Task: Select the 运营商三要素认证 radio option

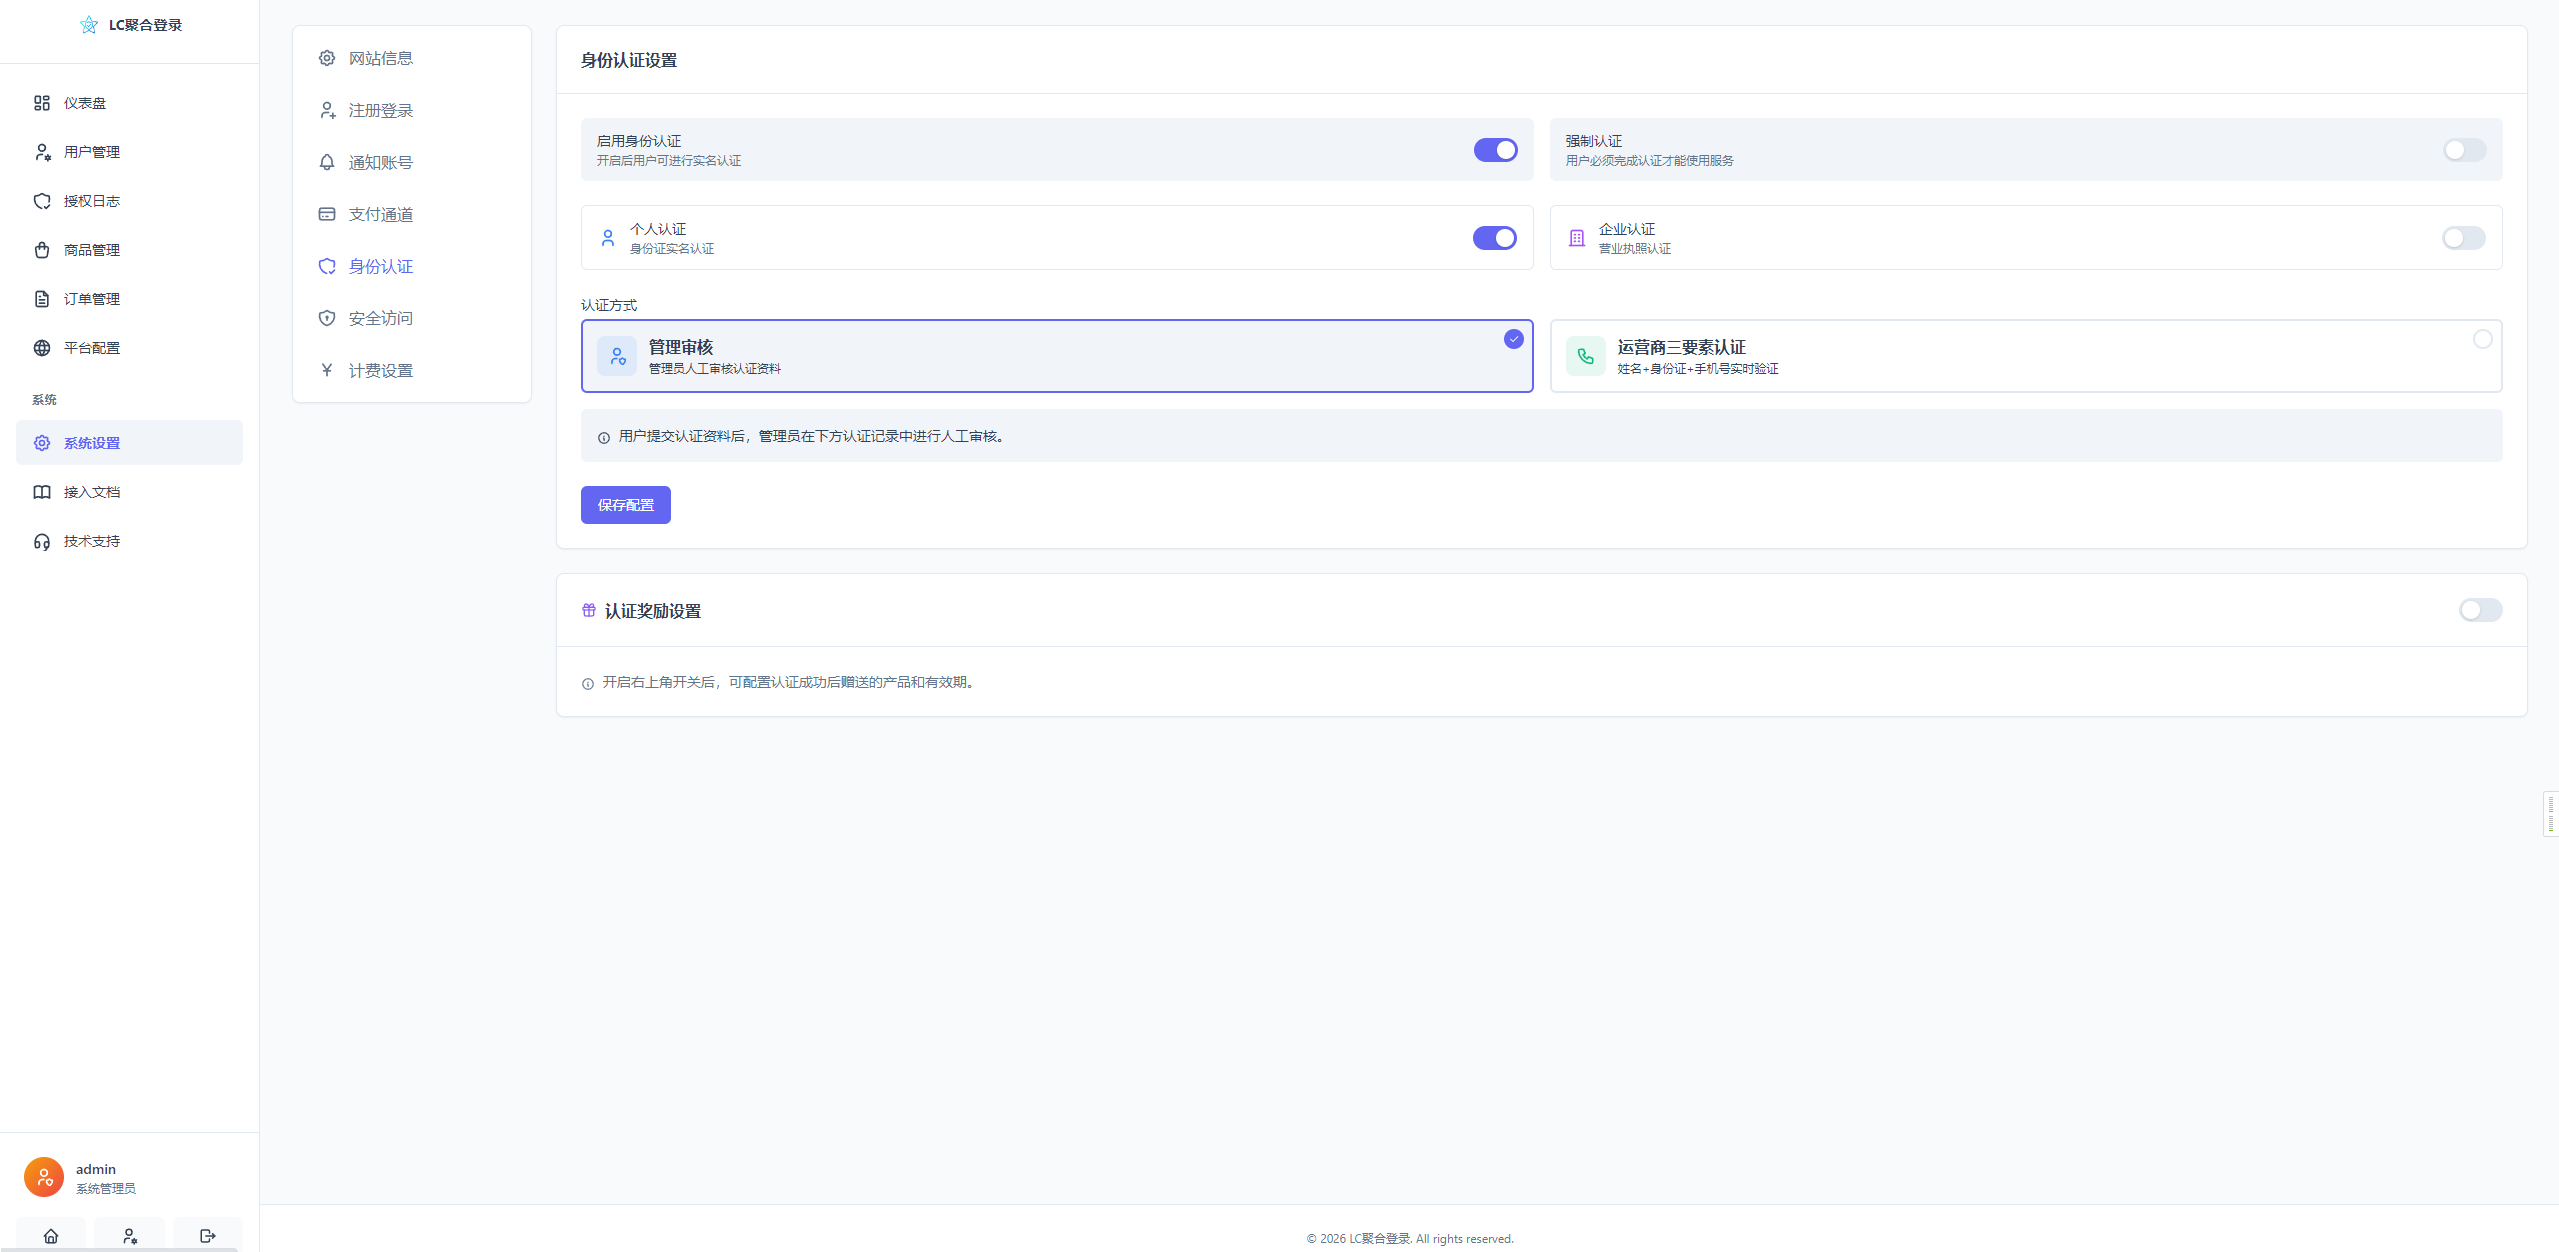Action: (x=2482, y=339)
